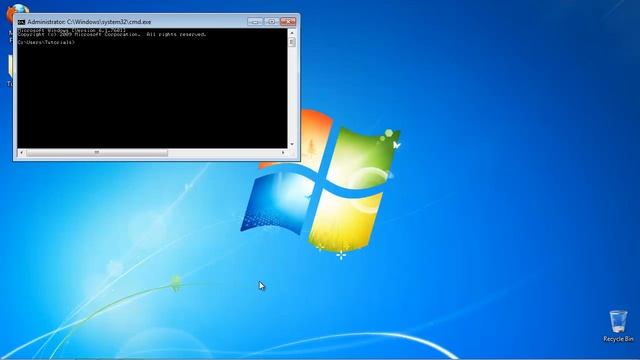Click the vertical scrollbar down arrow in cmd
This screenshot has height=360, width=640.
pyautogui.click(x=292, y=144)
